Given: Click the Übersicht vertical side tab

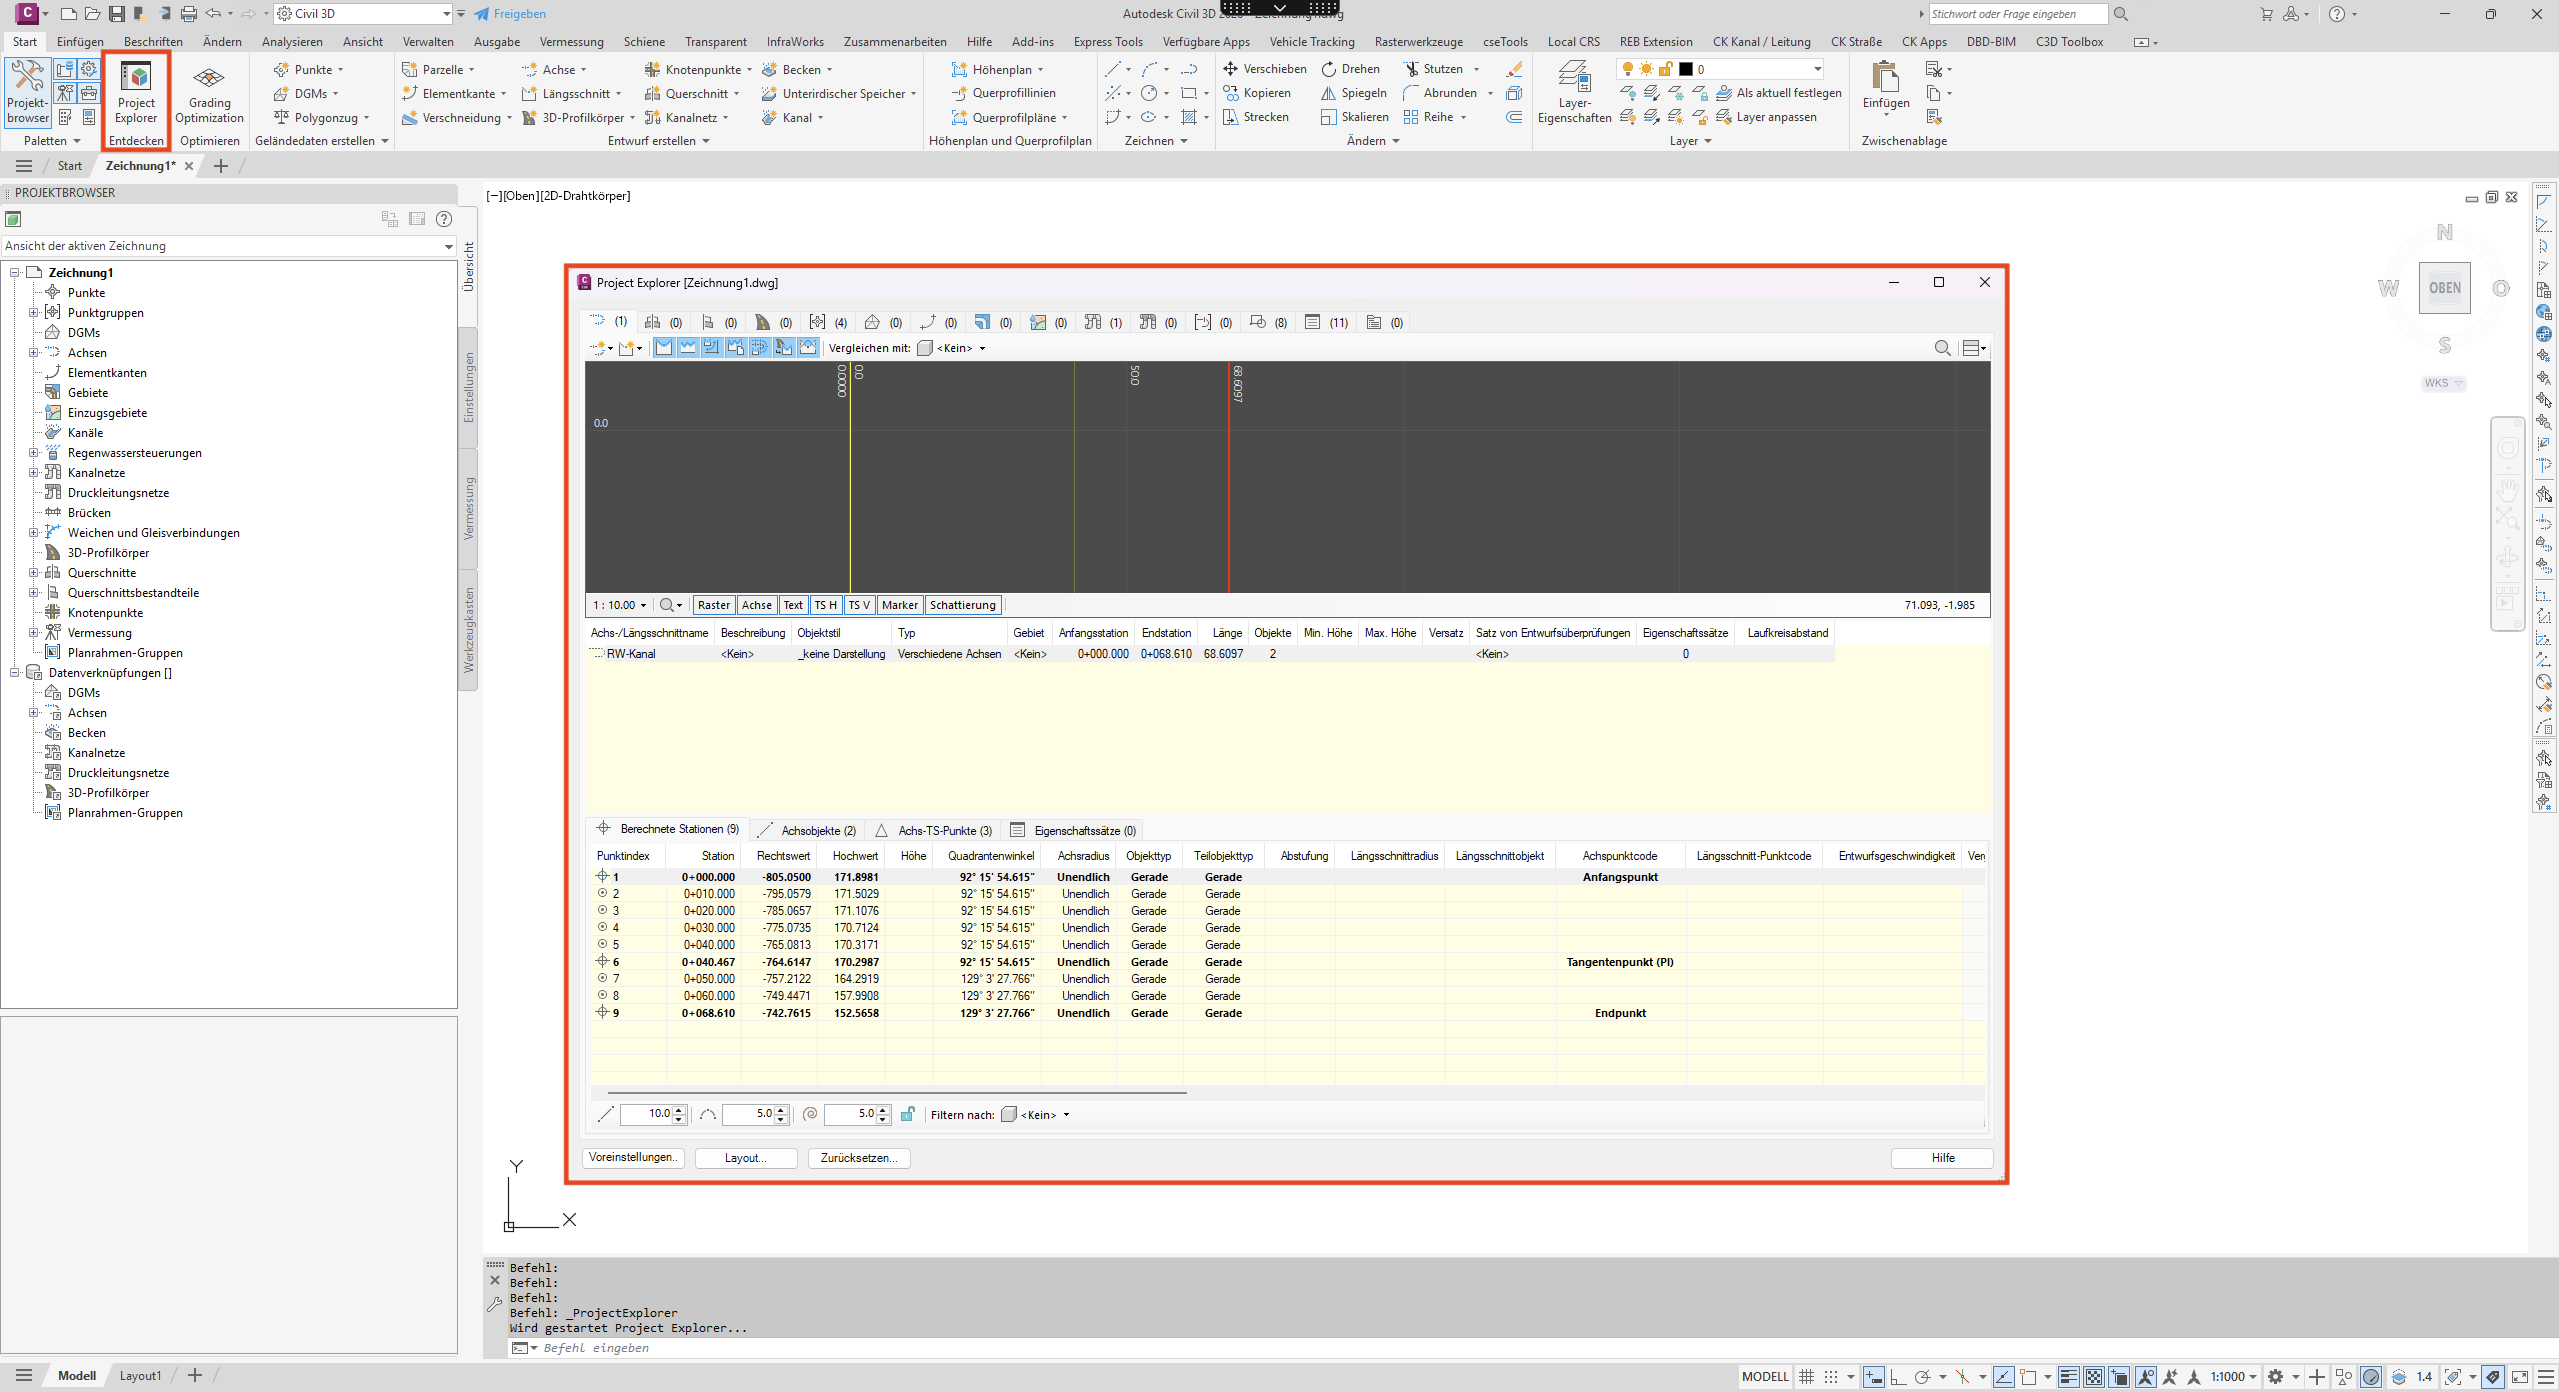Looking at the screenshot, I should 468,266.
